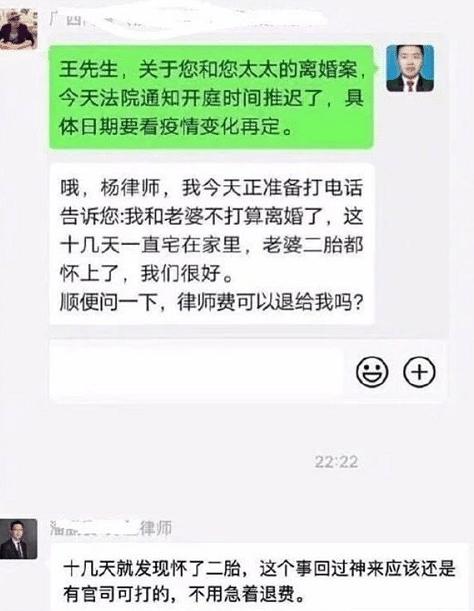Focus the empty message input box

click(197, 371)
